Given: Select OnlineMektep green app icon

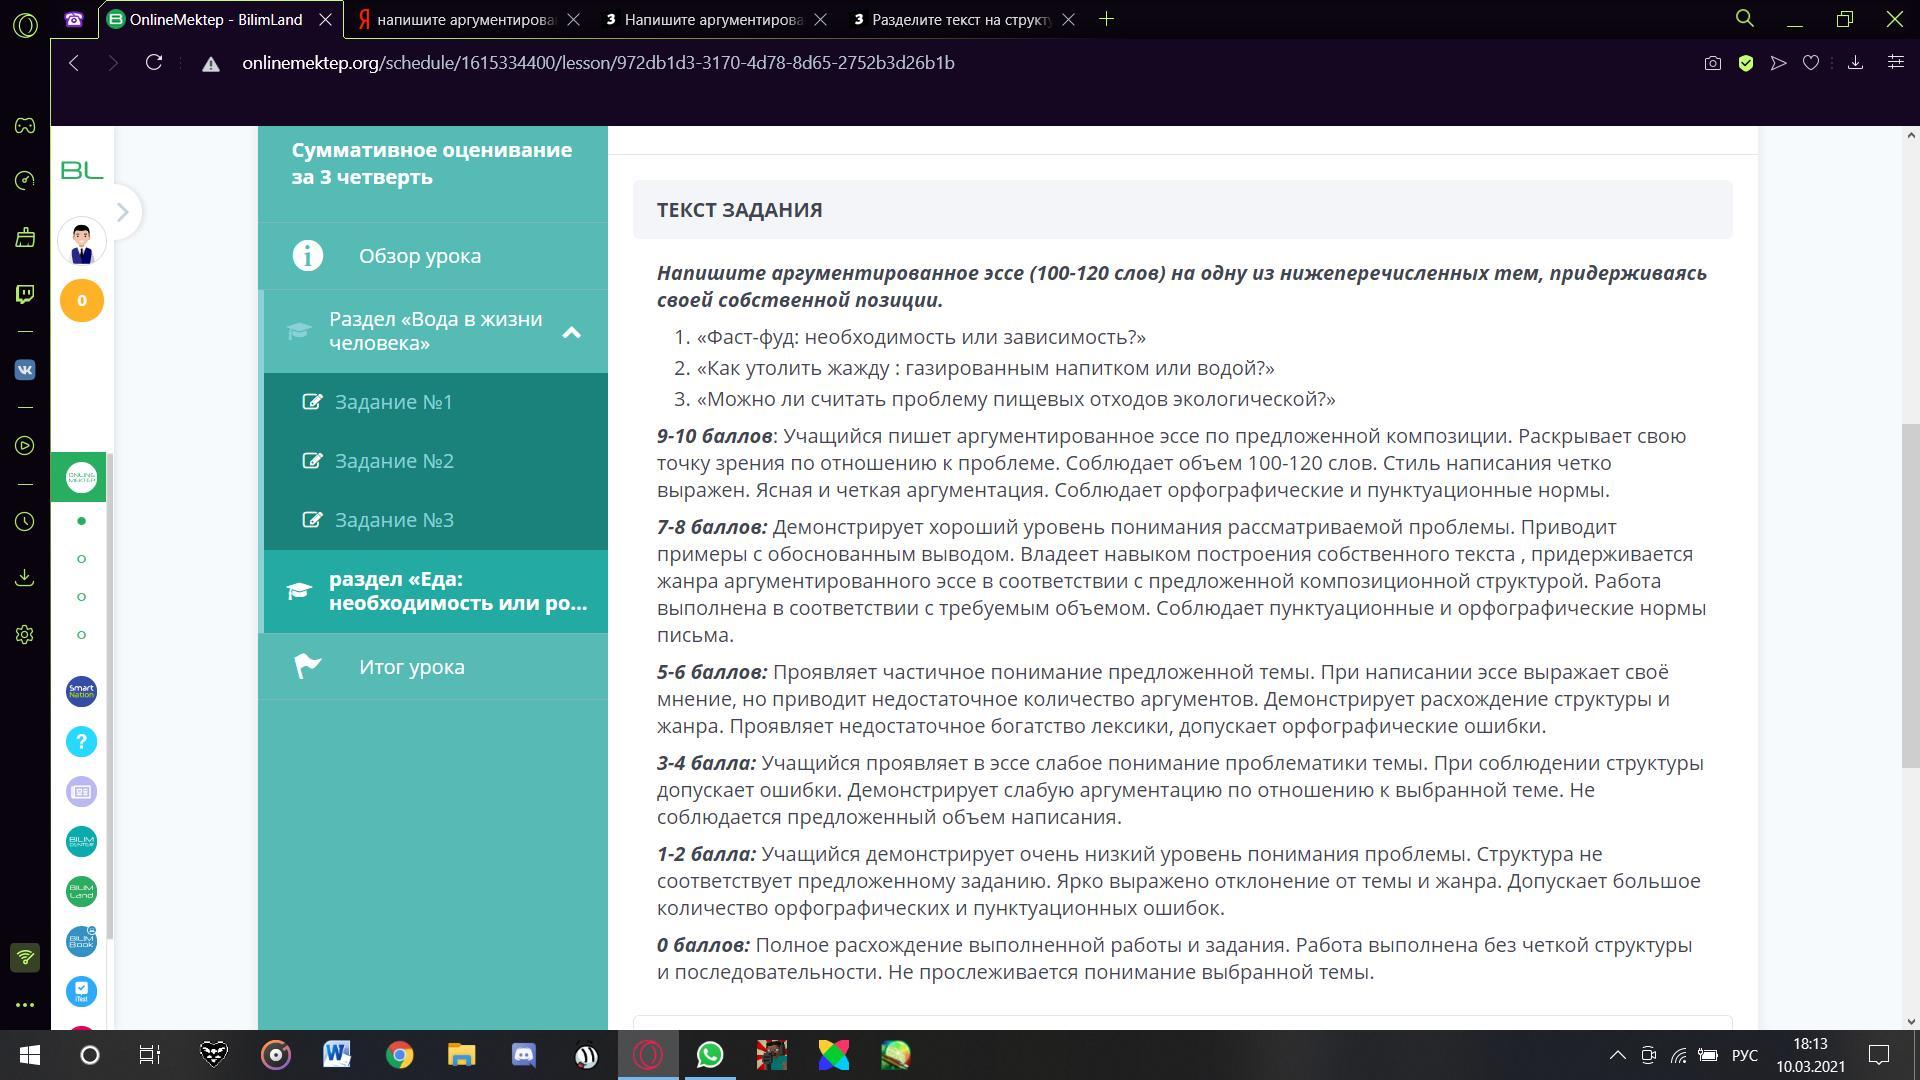Looking at the screenshot, I should pos(82,478).
